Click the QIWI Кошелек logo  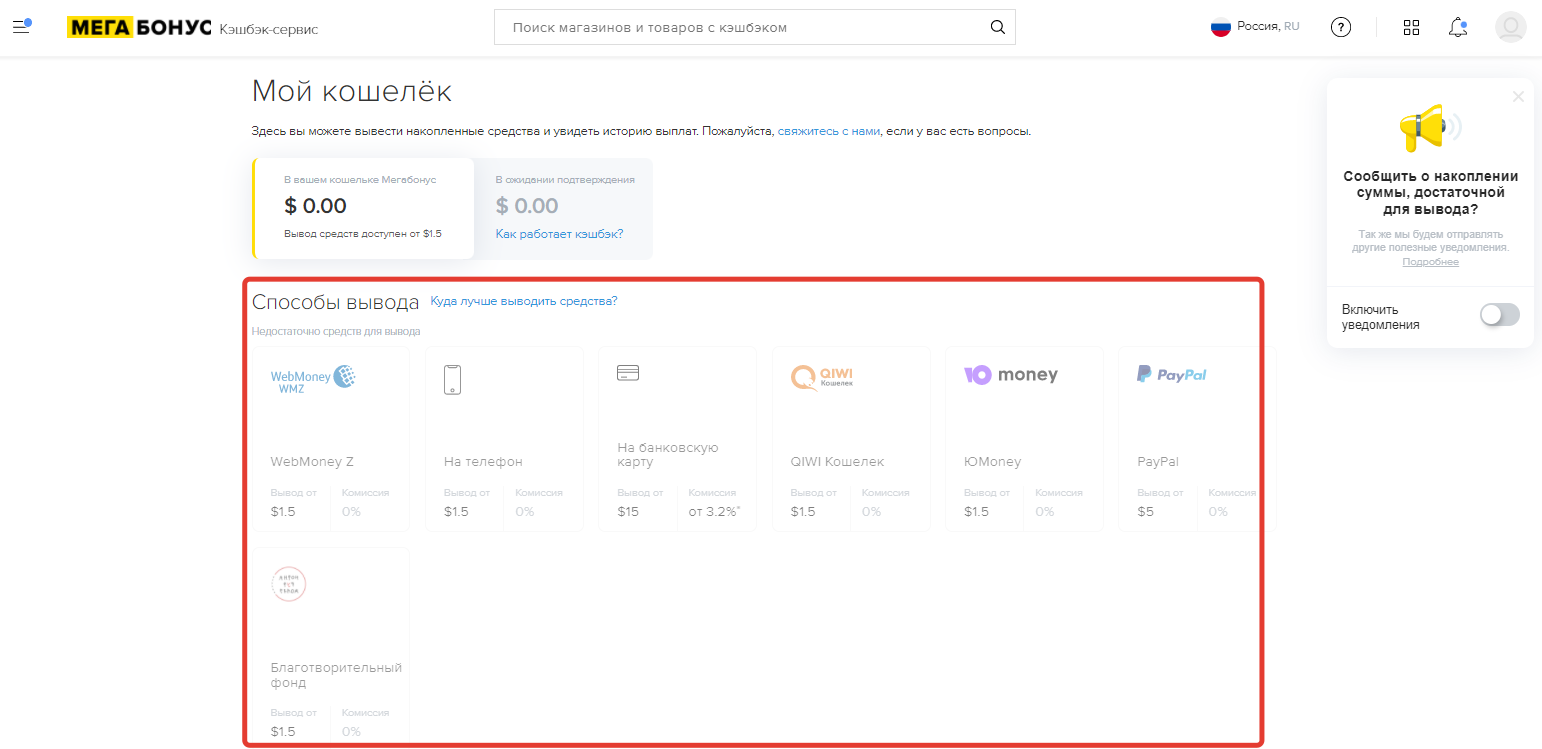[821, 377]
